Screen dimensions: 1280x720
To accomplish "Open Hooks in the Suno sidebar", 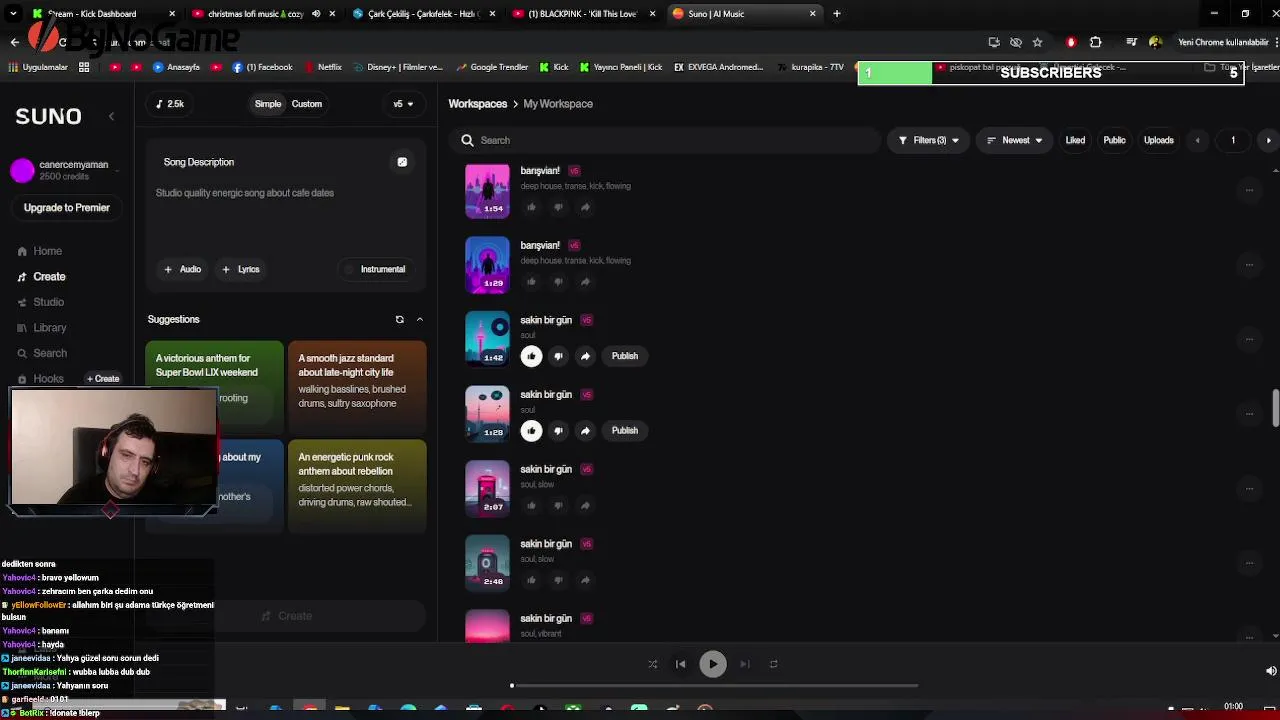I will point(40,379).
